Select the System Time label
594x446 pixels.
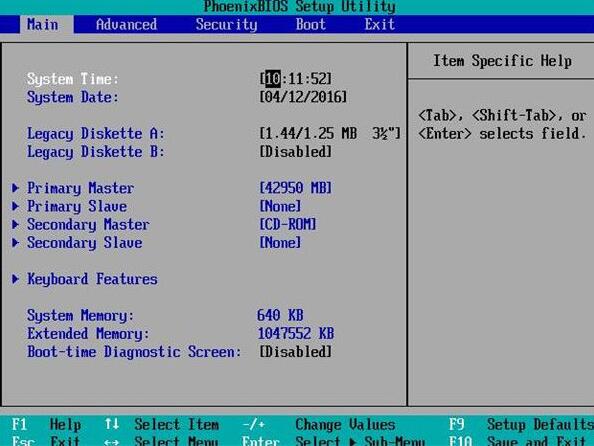click(73, 79)
